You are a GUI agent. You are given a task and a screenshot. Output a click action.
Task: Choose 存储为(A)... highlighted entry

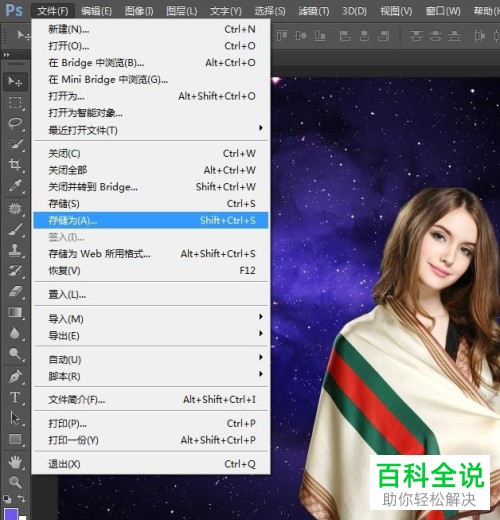click(x=151, y=220)
